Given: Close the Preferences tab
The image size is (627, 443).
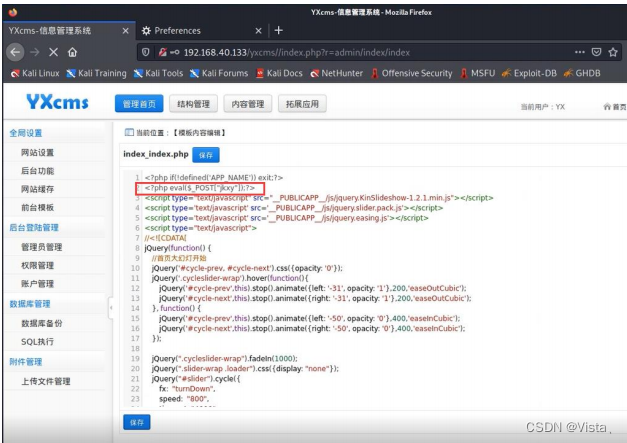Looking at the screenshot, I should [258, 31].
